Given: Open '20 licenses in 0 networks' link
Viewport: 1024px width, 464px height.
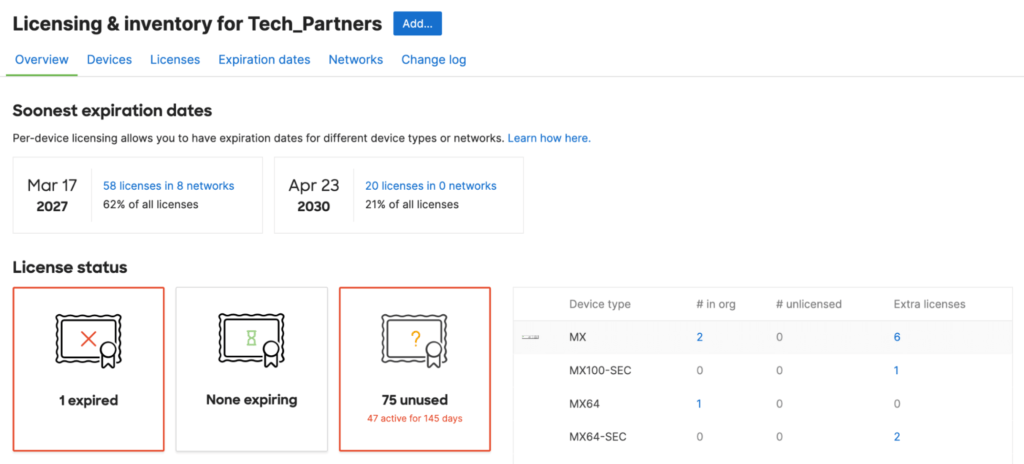Looking at the screenshot, I should pos(430,186).
